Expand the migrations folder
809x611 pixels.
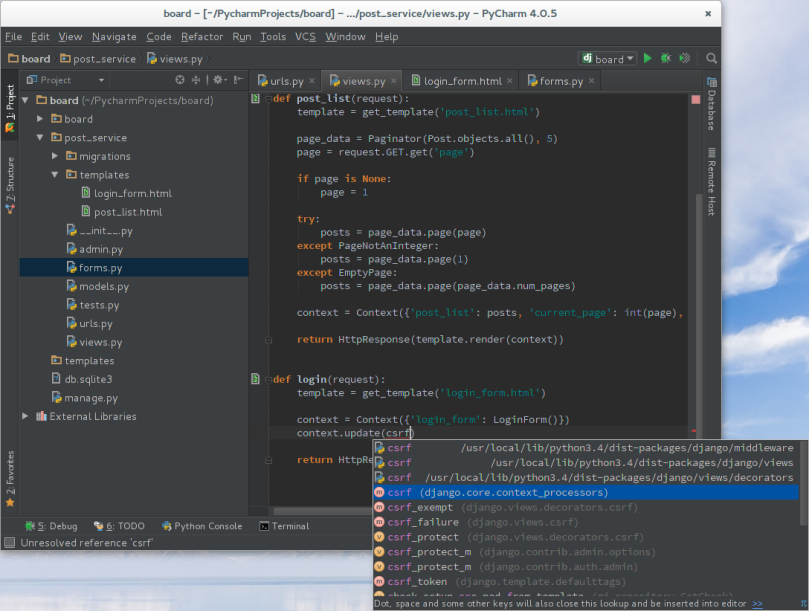[55, 156]
